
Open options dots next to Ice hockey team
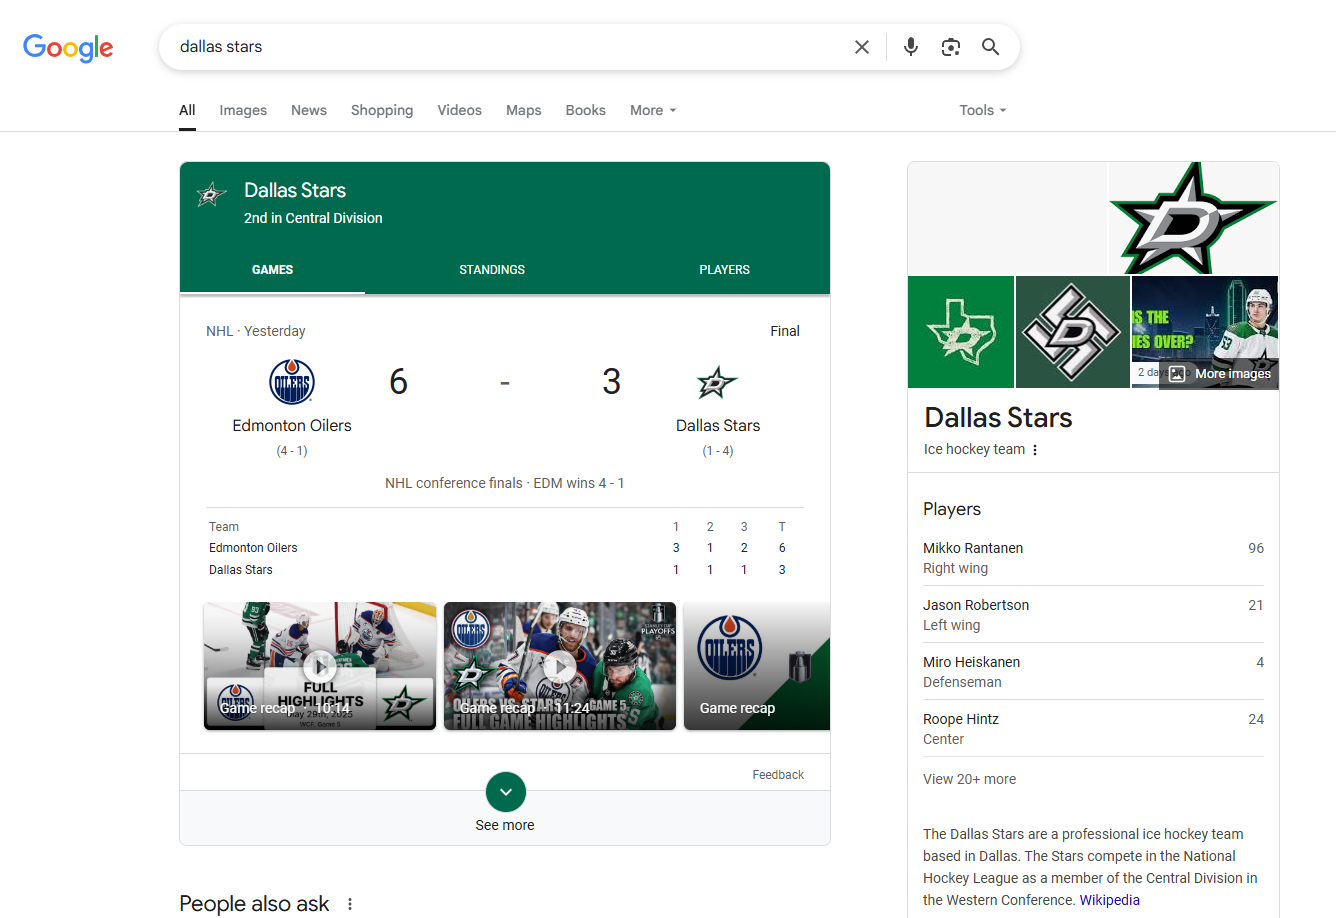click(1035, 450)
